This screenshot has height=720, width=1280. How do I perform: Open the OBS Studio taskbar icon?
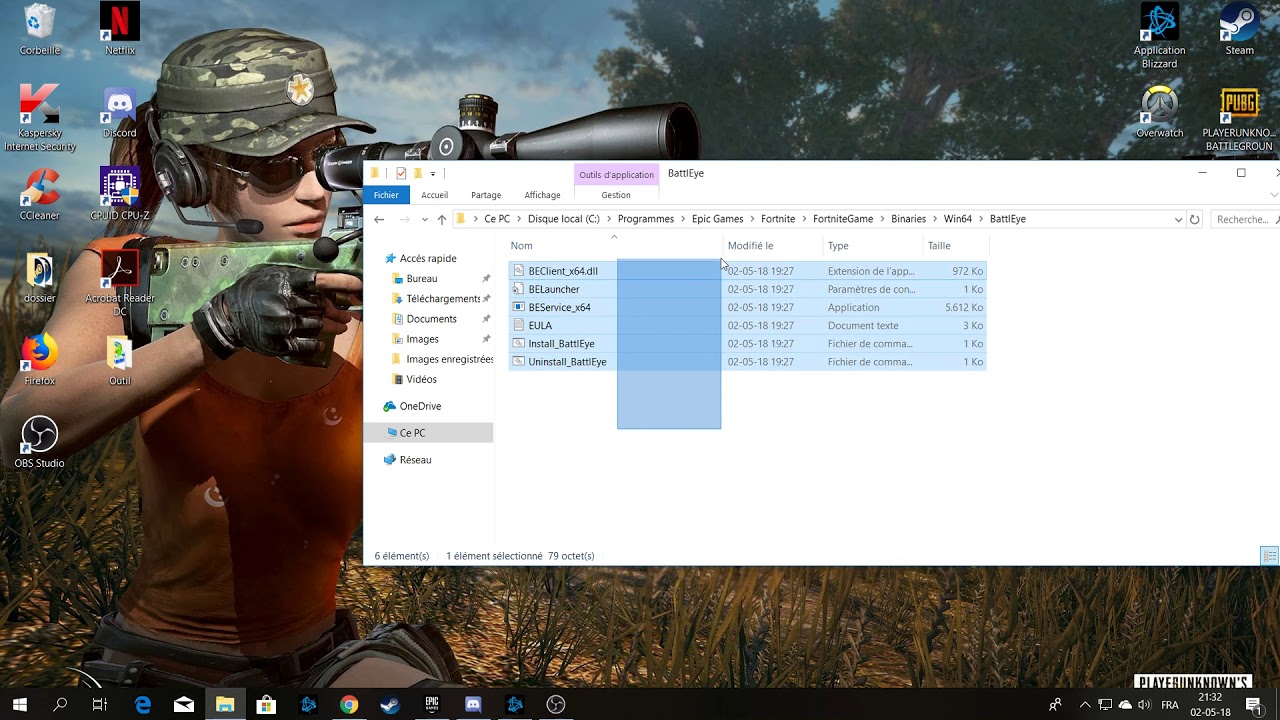[x=556, y=705]
